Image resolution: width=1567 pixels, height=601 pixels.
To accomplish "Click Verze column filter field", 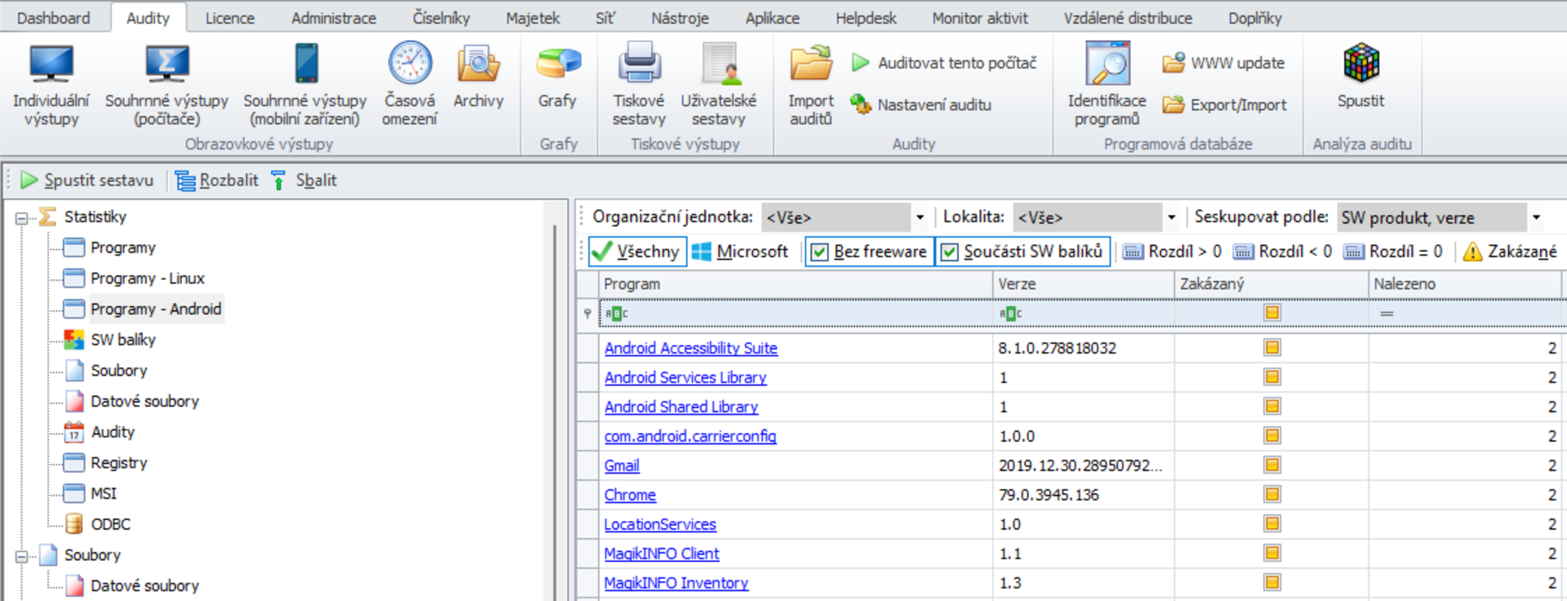I will [1083, 313].
